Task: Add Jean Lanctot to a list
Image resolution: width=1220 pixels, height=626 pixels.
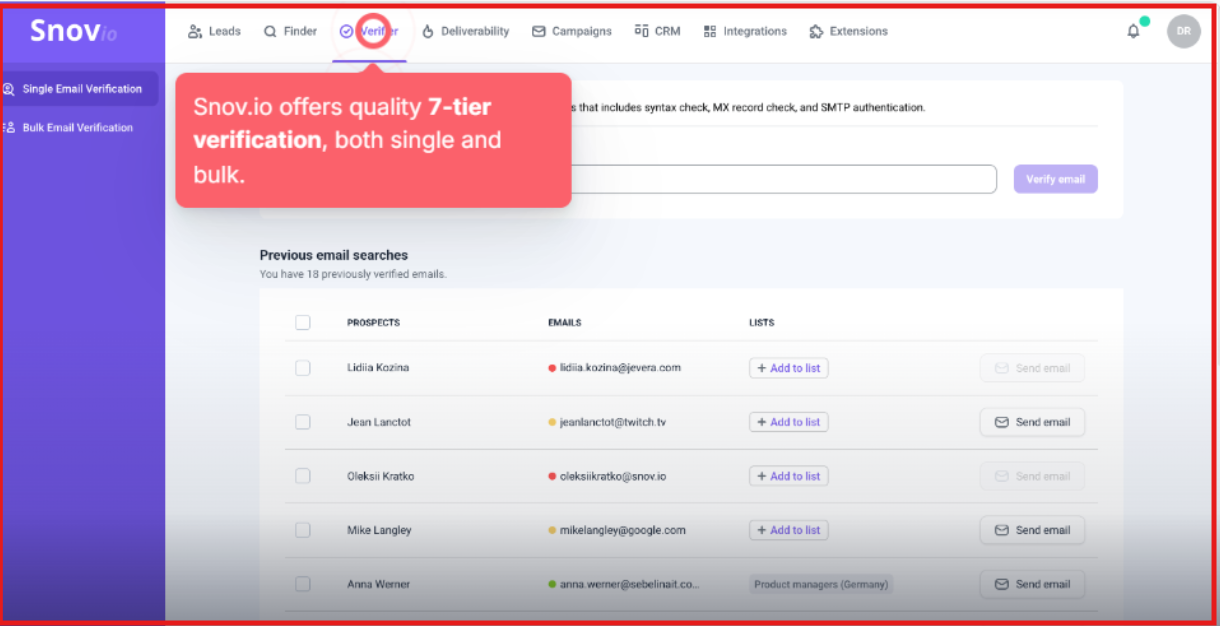Action: [788, 421]
